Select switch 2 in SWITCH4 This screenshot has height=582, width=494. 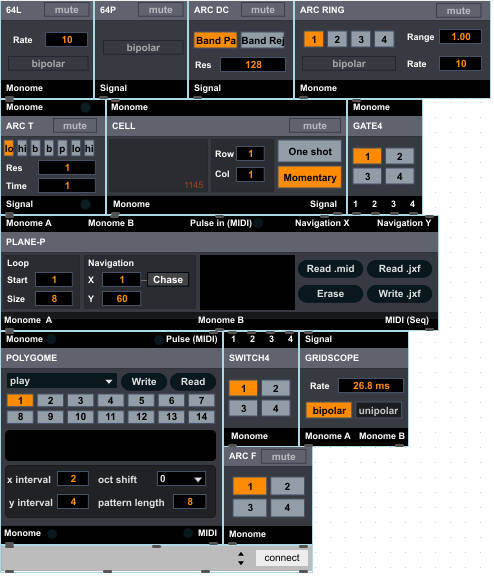pyautogui.click(x=275, y=388)
